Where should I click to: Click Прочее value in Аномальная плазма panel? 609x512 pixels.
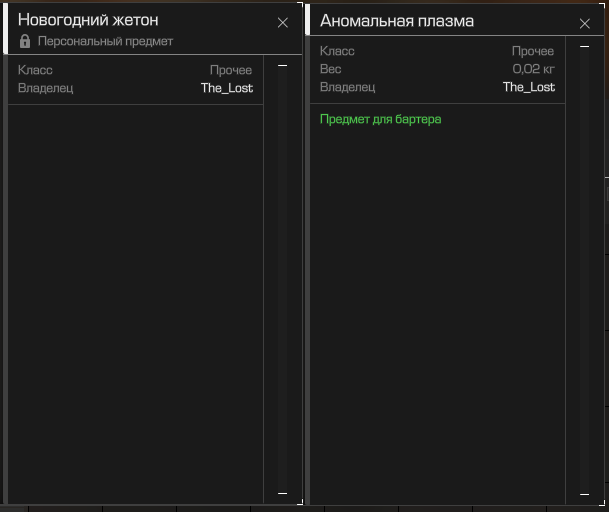pyautogui.click(x=532, y=51)
